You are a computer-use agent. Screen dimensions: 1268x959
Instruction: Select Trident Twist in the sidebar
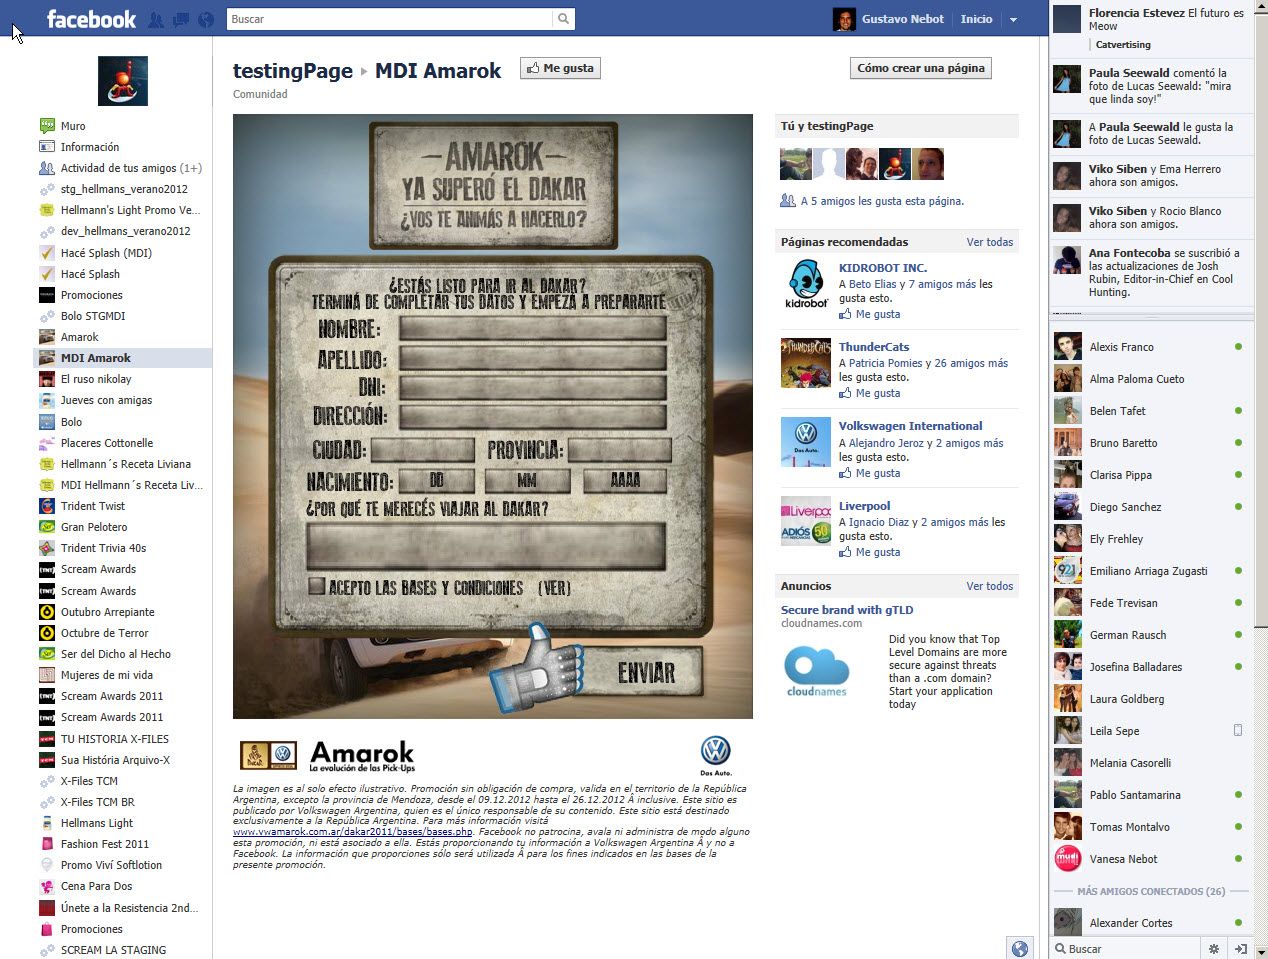(93, 506)
